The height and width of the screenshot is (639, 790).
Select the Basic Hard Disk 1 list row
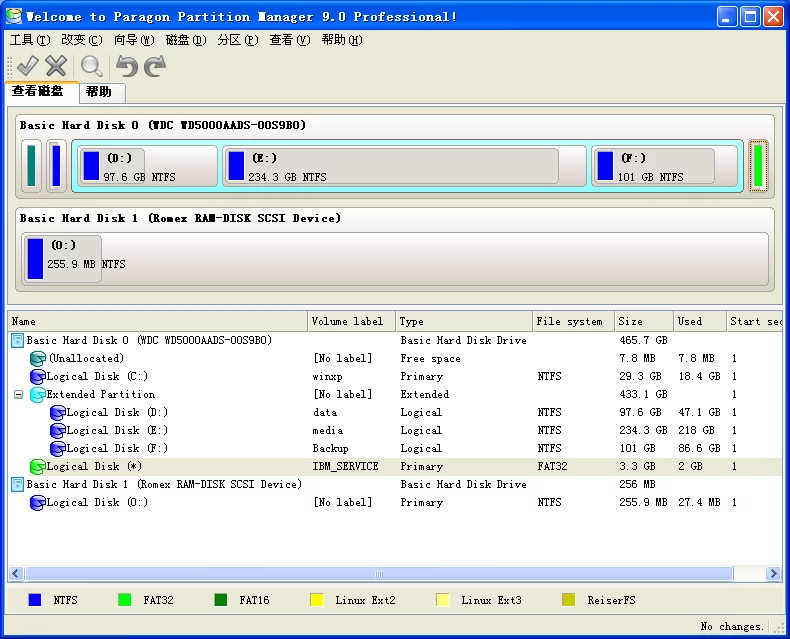pyautogui.click(x=395, y=484)
